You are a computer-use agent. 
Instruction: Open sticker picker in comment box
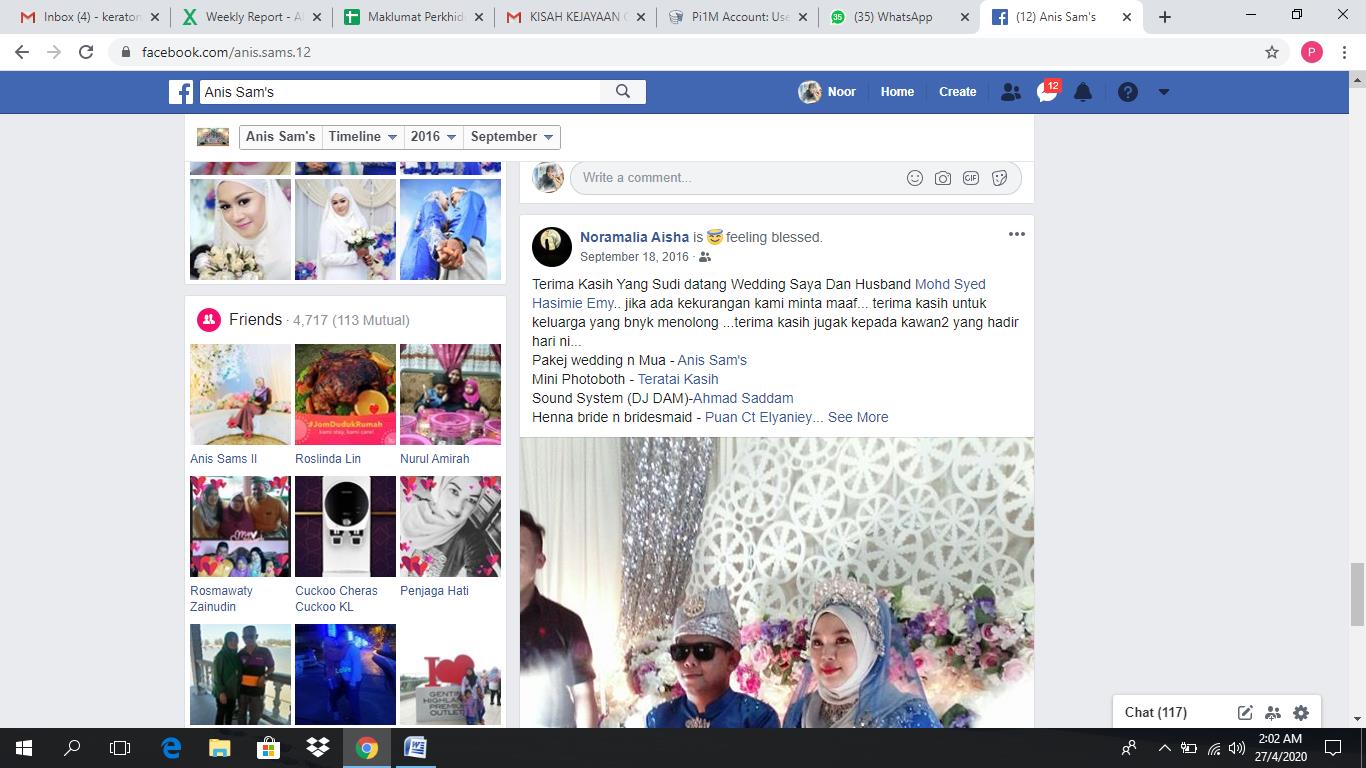pyautogui.click(x=999, y=178)
